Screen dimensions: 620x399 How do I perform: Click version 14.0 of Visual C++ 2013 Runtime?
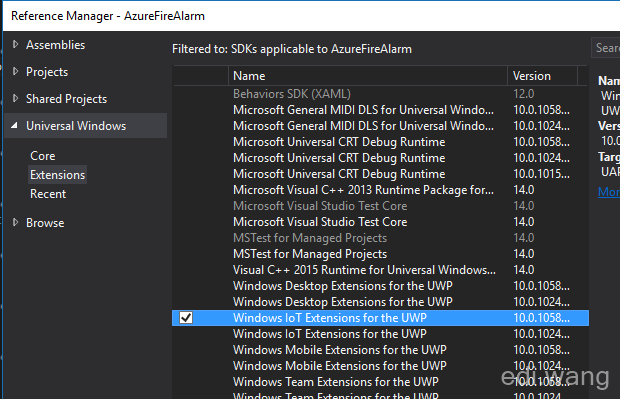tap(524, 190)
